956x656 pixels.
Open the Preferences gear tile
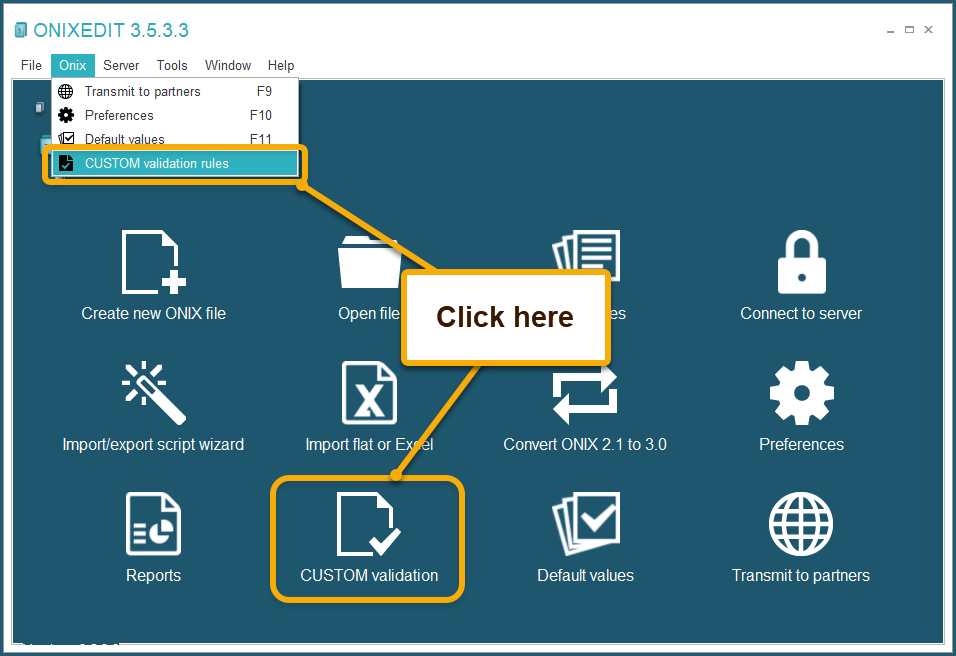point(802,393)
